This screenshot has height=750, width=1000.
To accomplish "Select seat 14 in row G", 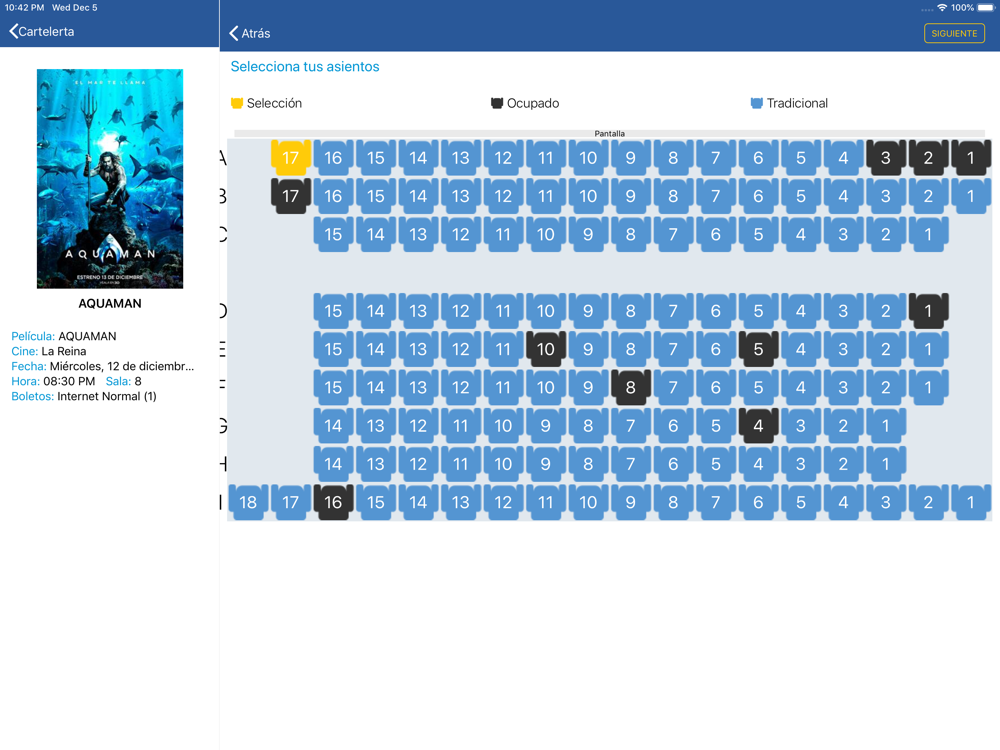I will (x=333, y=425).
